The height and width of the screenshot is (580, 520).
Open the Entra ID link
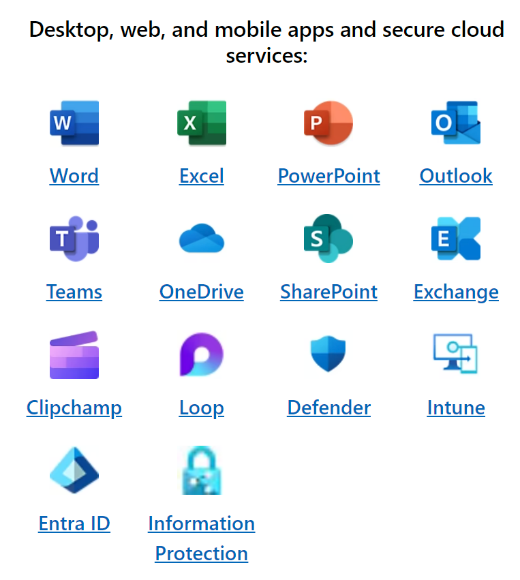[x=74, y=524]
